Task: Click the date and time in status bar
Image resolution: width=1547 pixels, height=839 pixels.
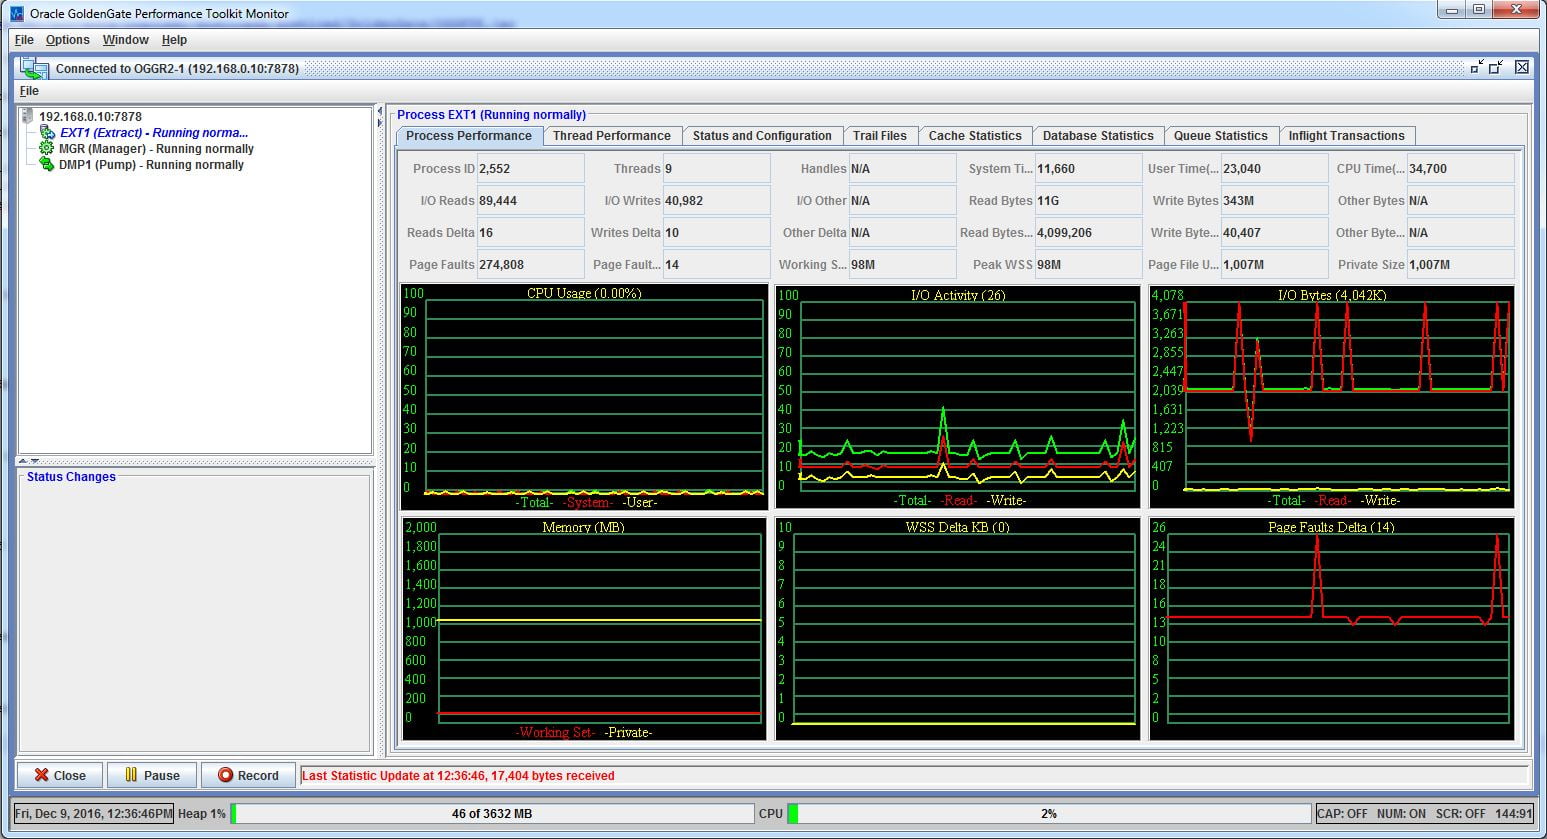Action: pos(93,814)
